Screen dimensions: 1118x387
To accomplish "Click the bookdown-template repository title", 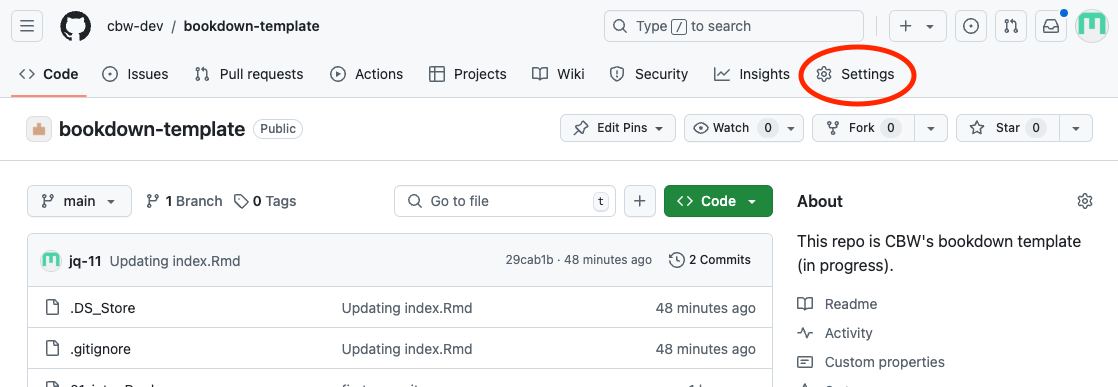I will coord(152,129).
